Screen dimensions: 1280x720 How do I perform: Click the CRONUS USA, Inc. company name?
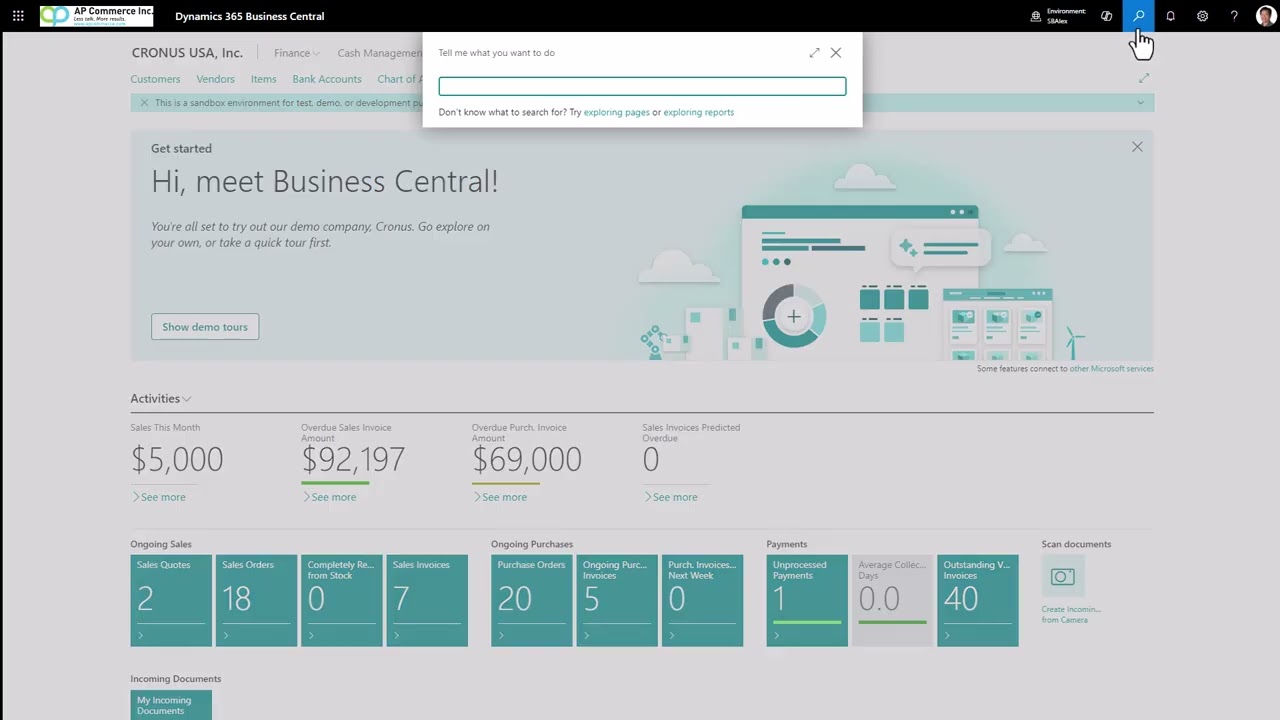point(187,53)
